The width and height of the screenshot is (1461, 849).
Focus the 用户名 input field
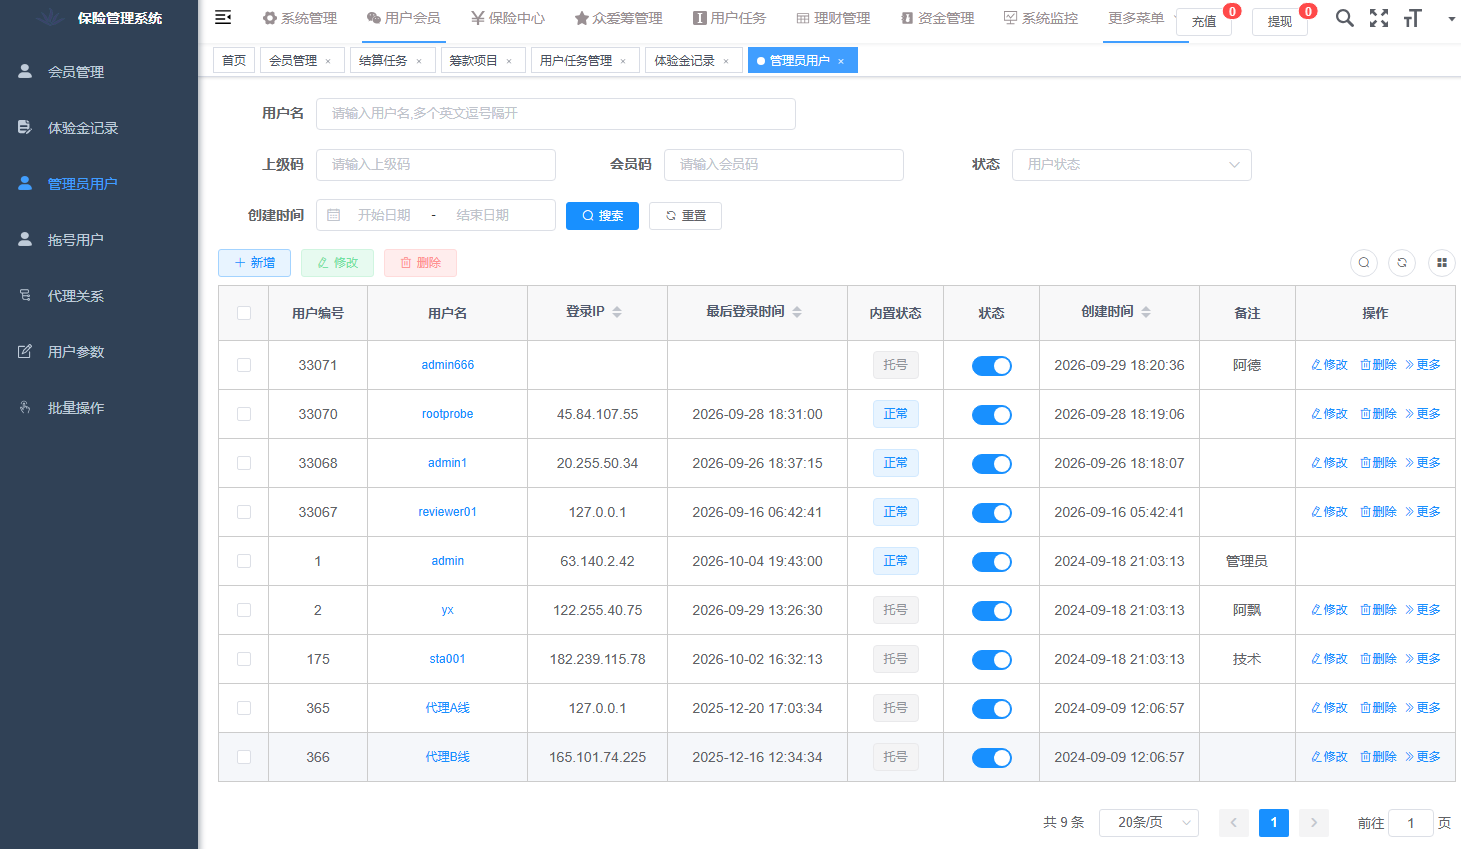[556, 114]
